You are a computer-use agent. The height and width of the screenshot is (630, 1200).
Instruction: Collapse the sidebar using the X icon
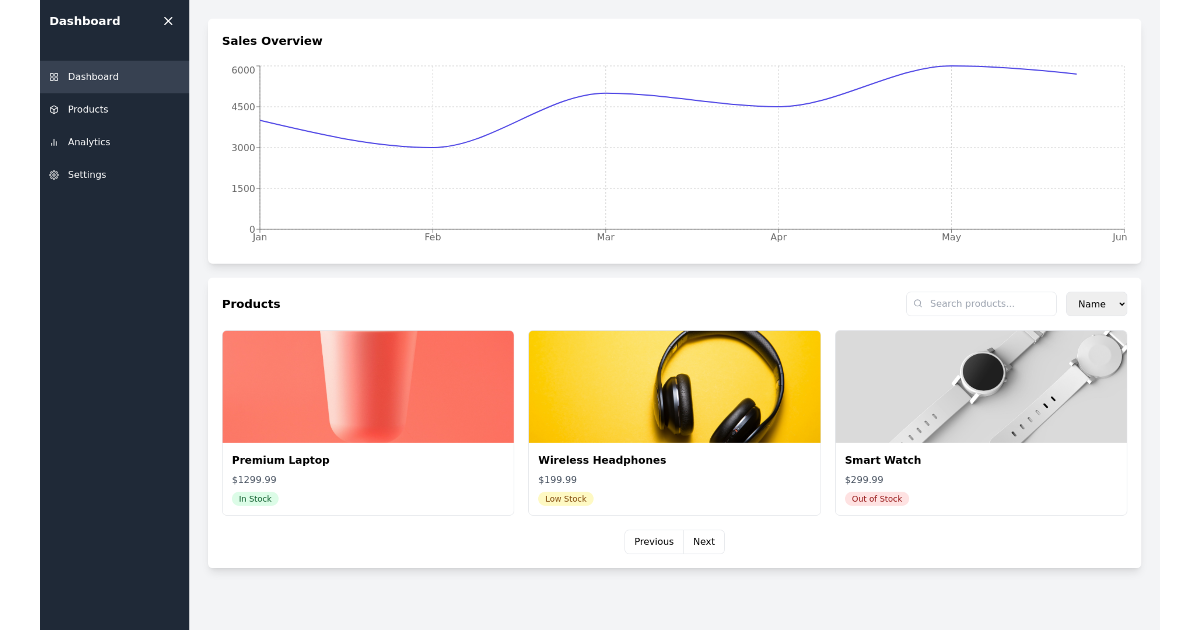[168, 20]
